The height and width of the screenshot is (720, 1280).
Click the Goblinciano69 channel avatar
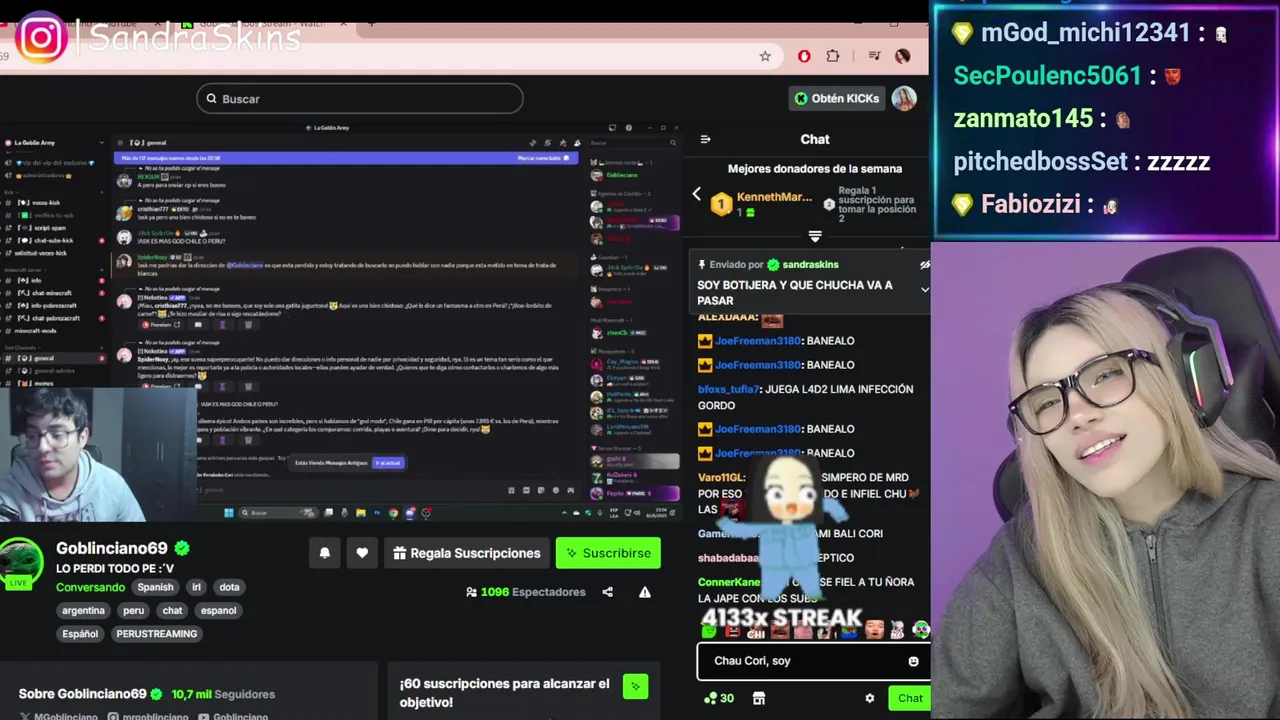(21, 561)
